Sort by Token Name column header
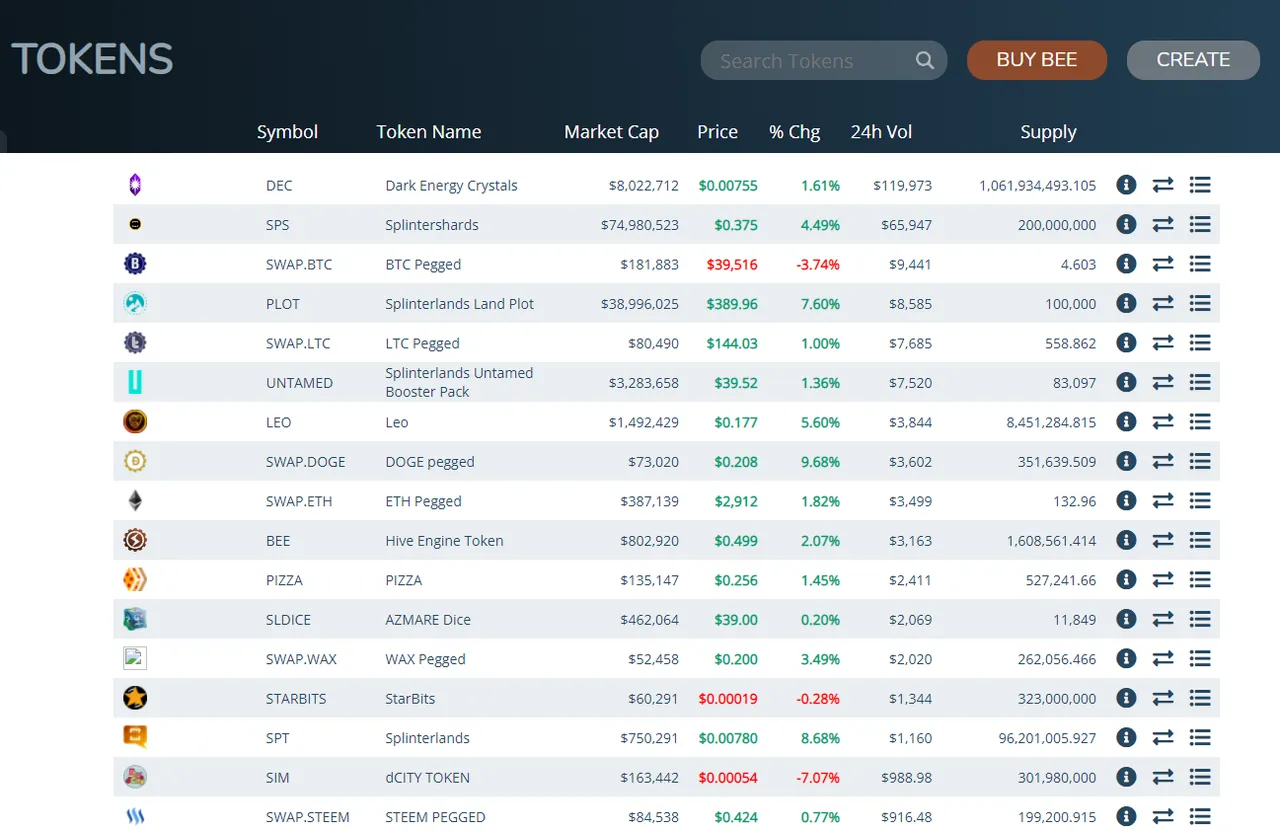 tap(429, 132)
